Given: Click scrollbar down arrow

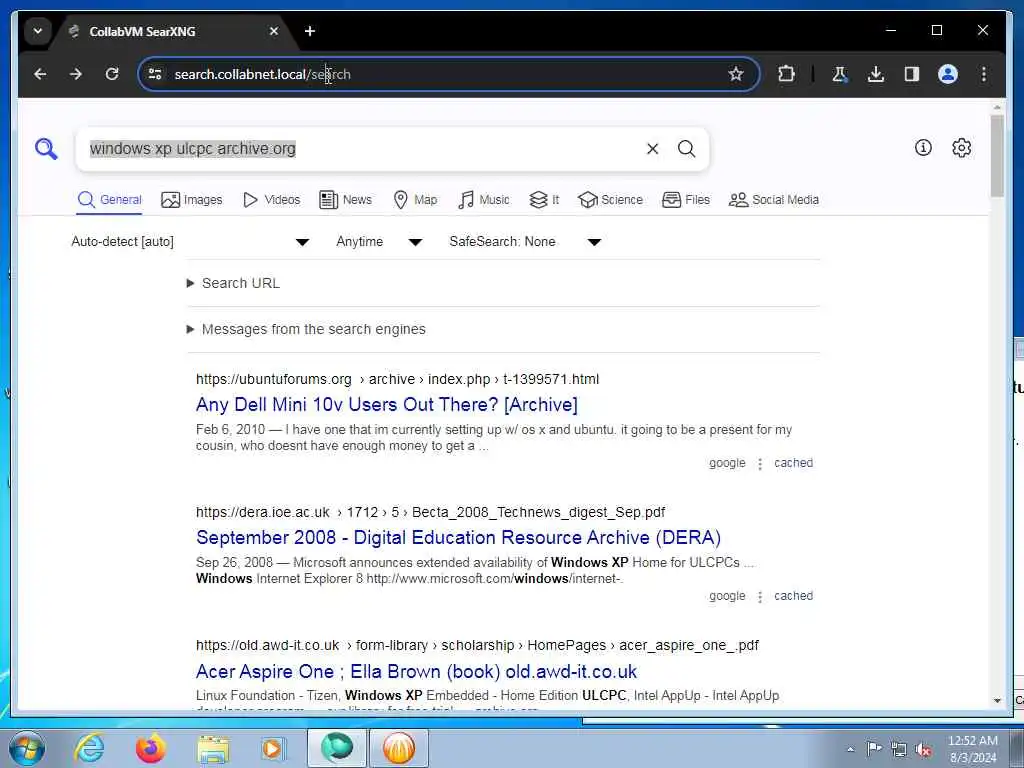Looking at the screenshot, I should [997, 701].
